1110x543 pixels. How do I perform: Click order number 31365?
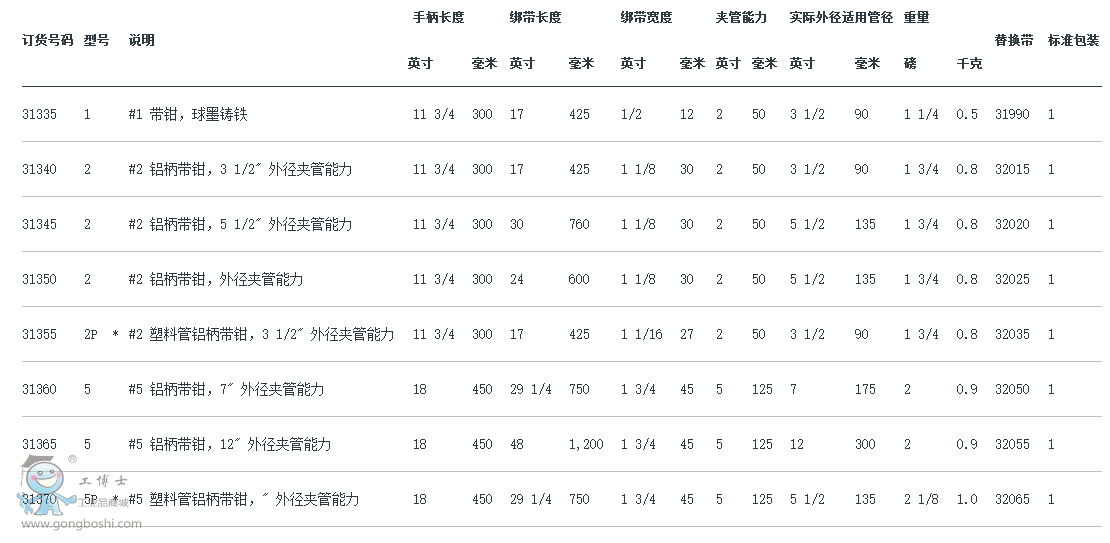[x=39, y=445]
